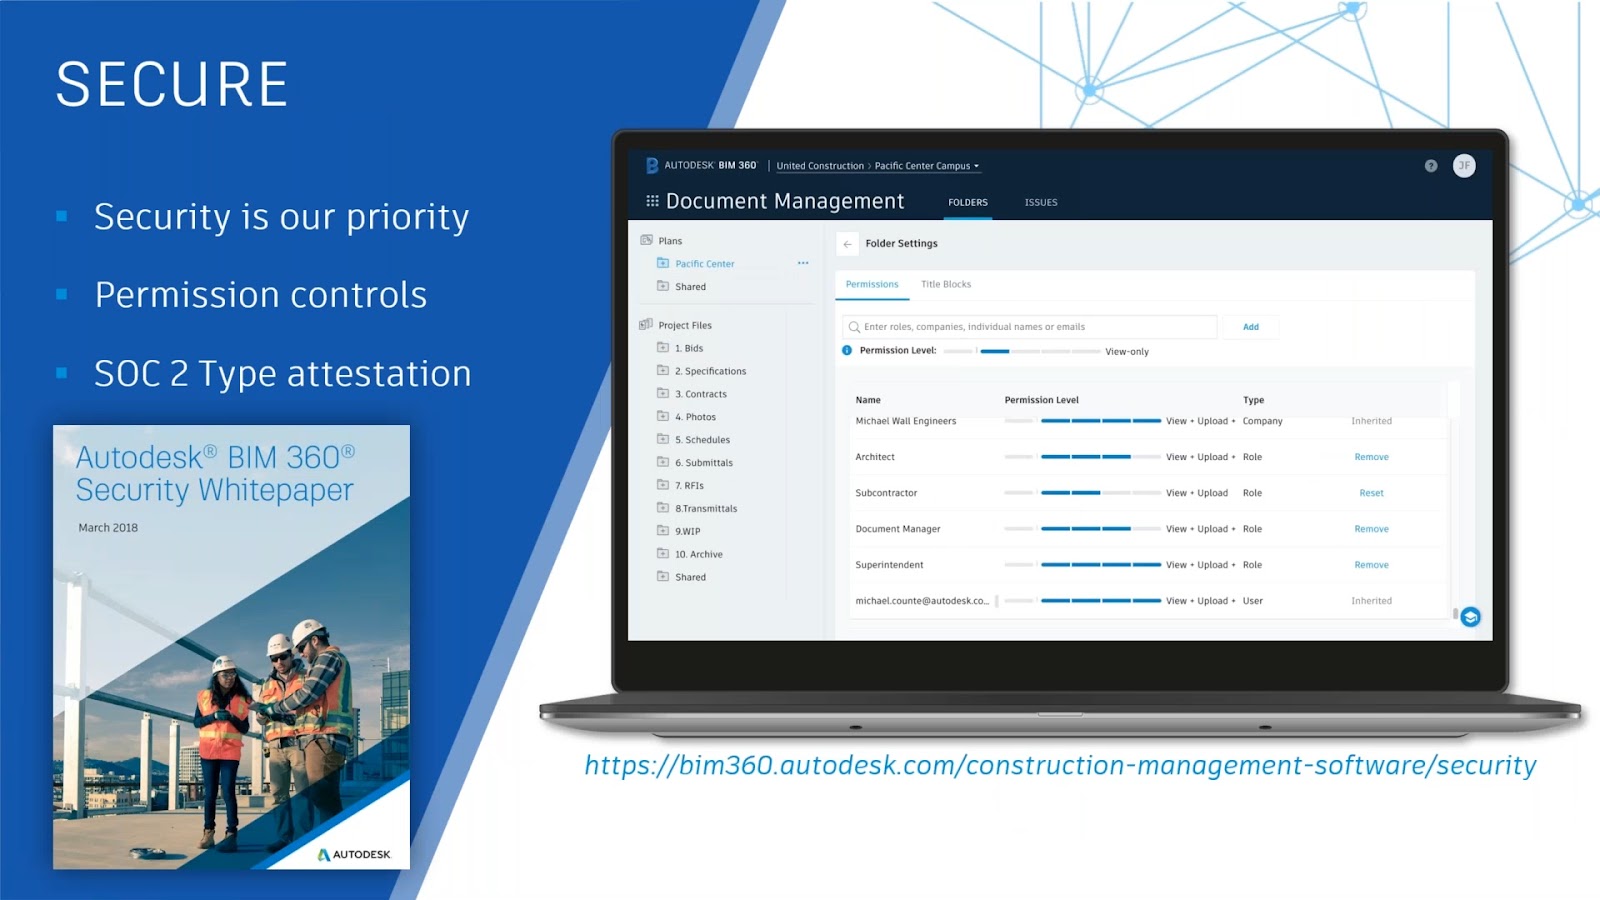1600x900 pixels.
Task: Click the folder icon beside 2. Specifications
Action: click(x=662, y=371)
